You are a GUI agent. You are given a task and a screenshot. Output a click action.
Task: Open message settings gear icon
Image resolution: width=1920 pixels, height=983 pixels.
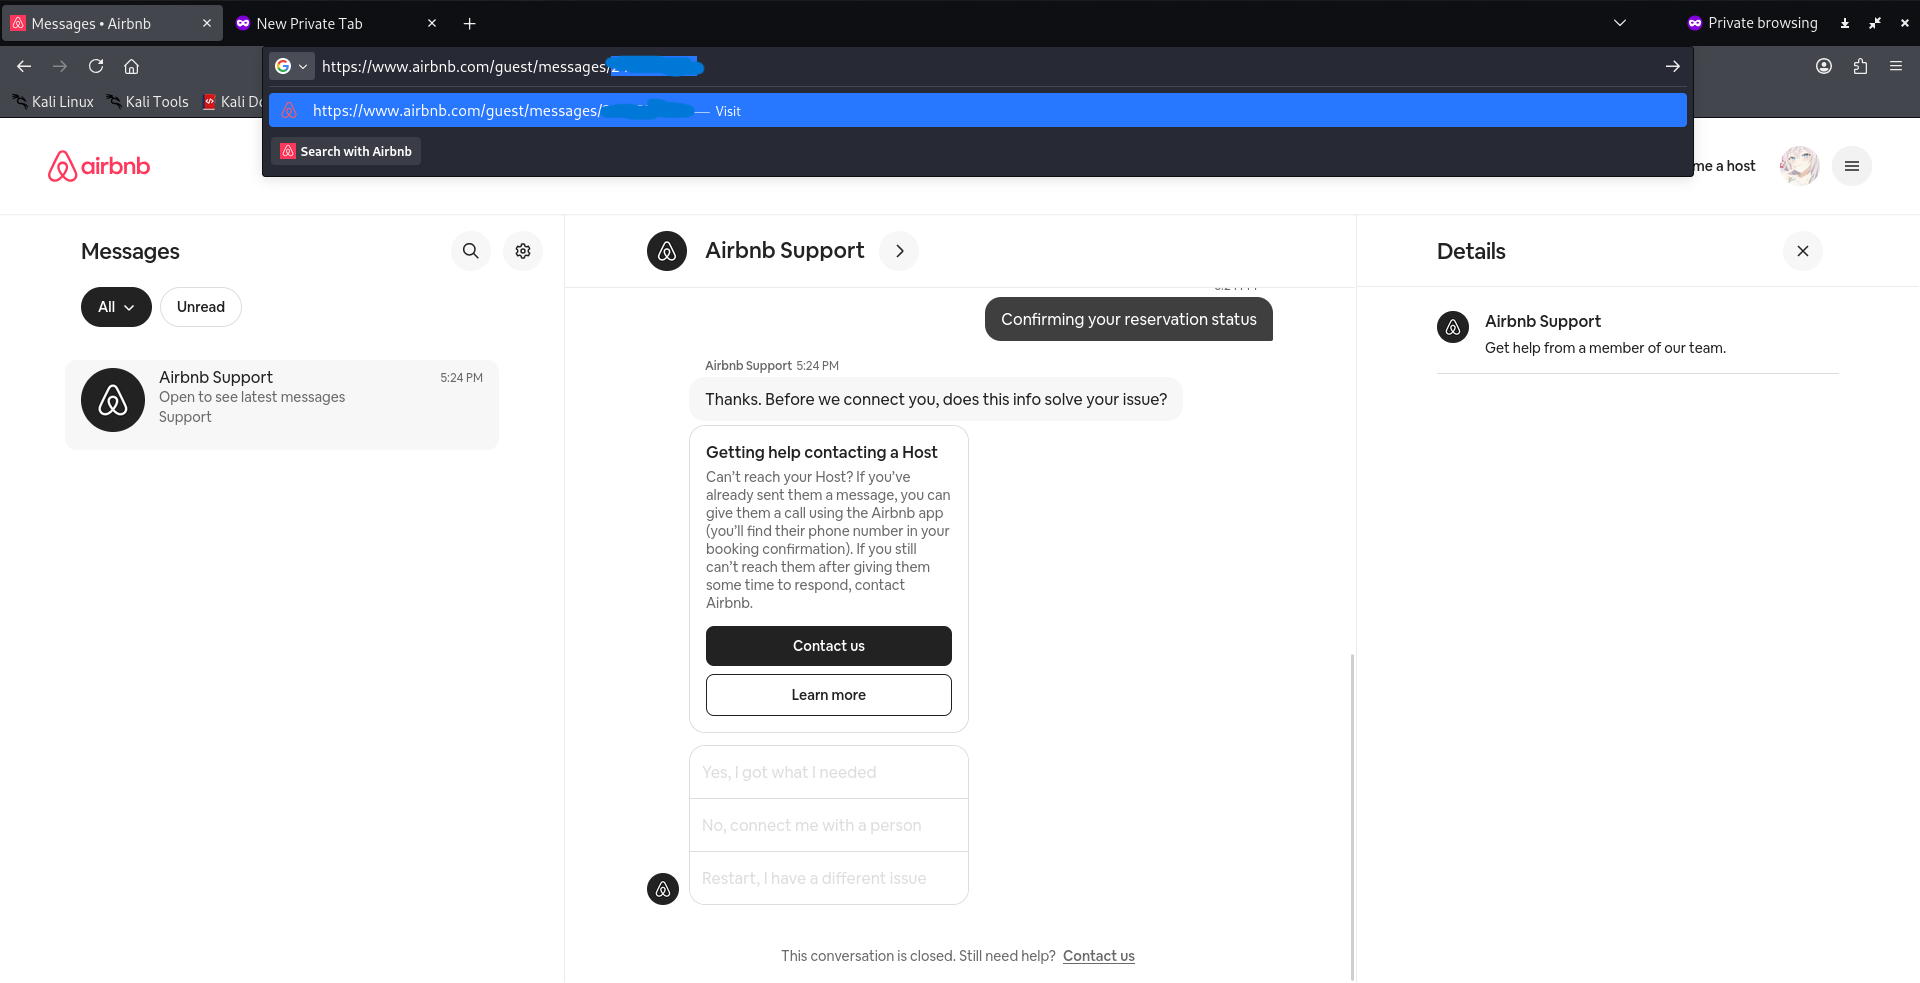[x=523, y=251]
